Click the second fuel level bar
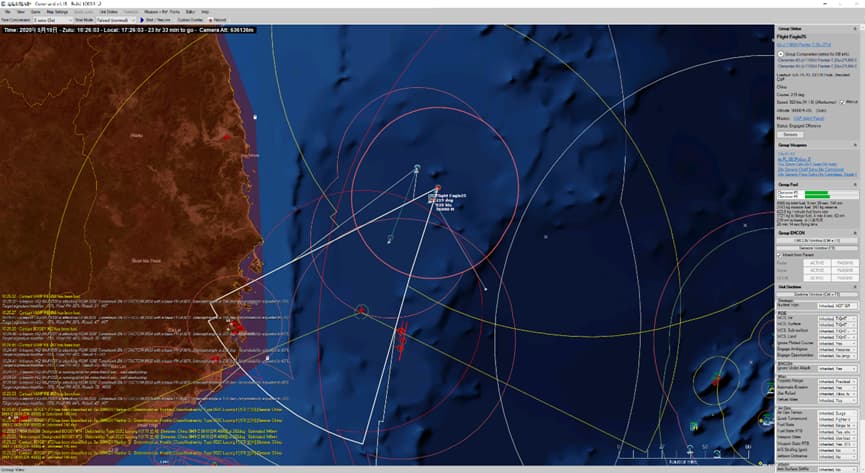Image resolution: width=865 pixels, height=473 pixels. [x=817, y=196]
